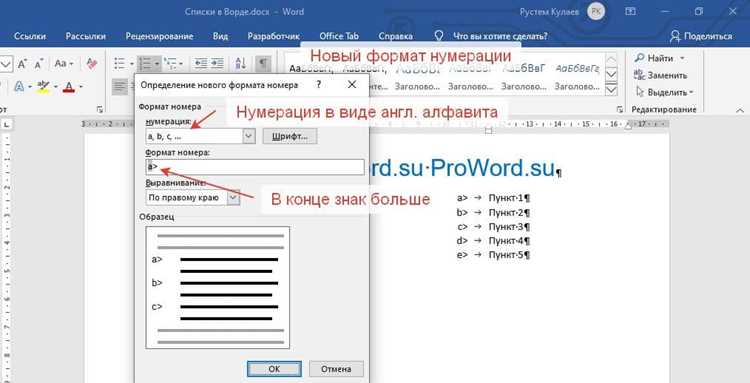
Task: Confirm the dialog with OK
Action: 274,369
